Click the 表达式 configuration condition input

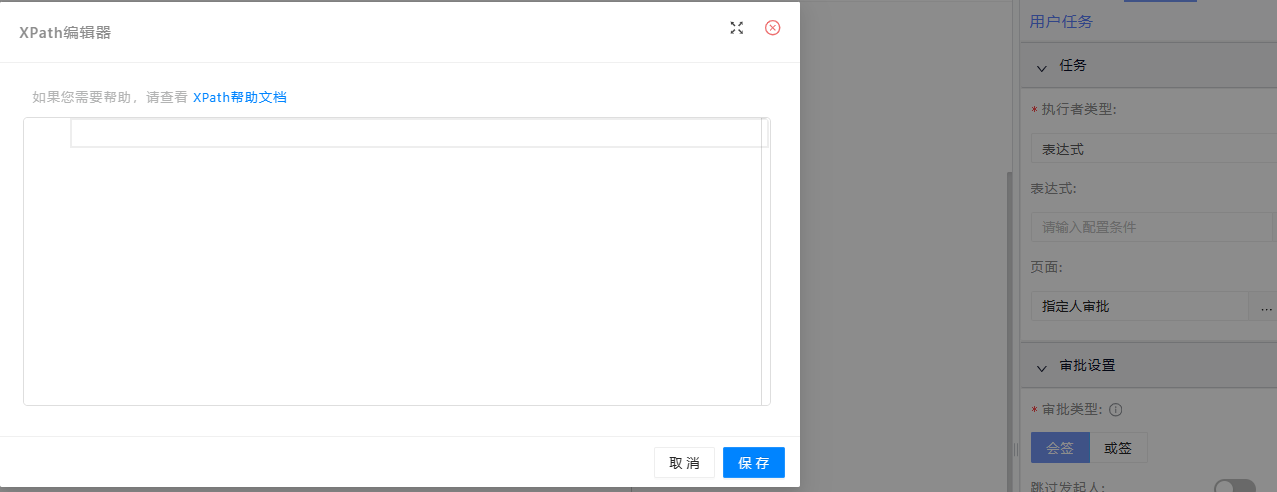[1153, 227]
